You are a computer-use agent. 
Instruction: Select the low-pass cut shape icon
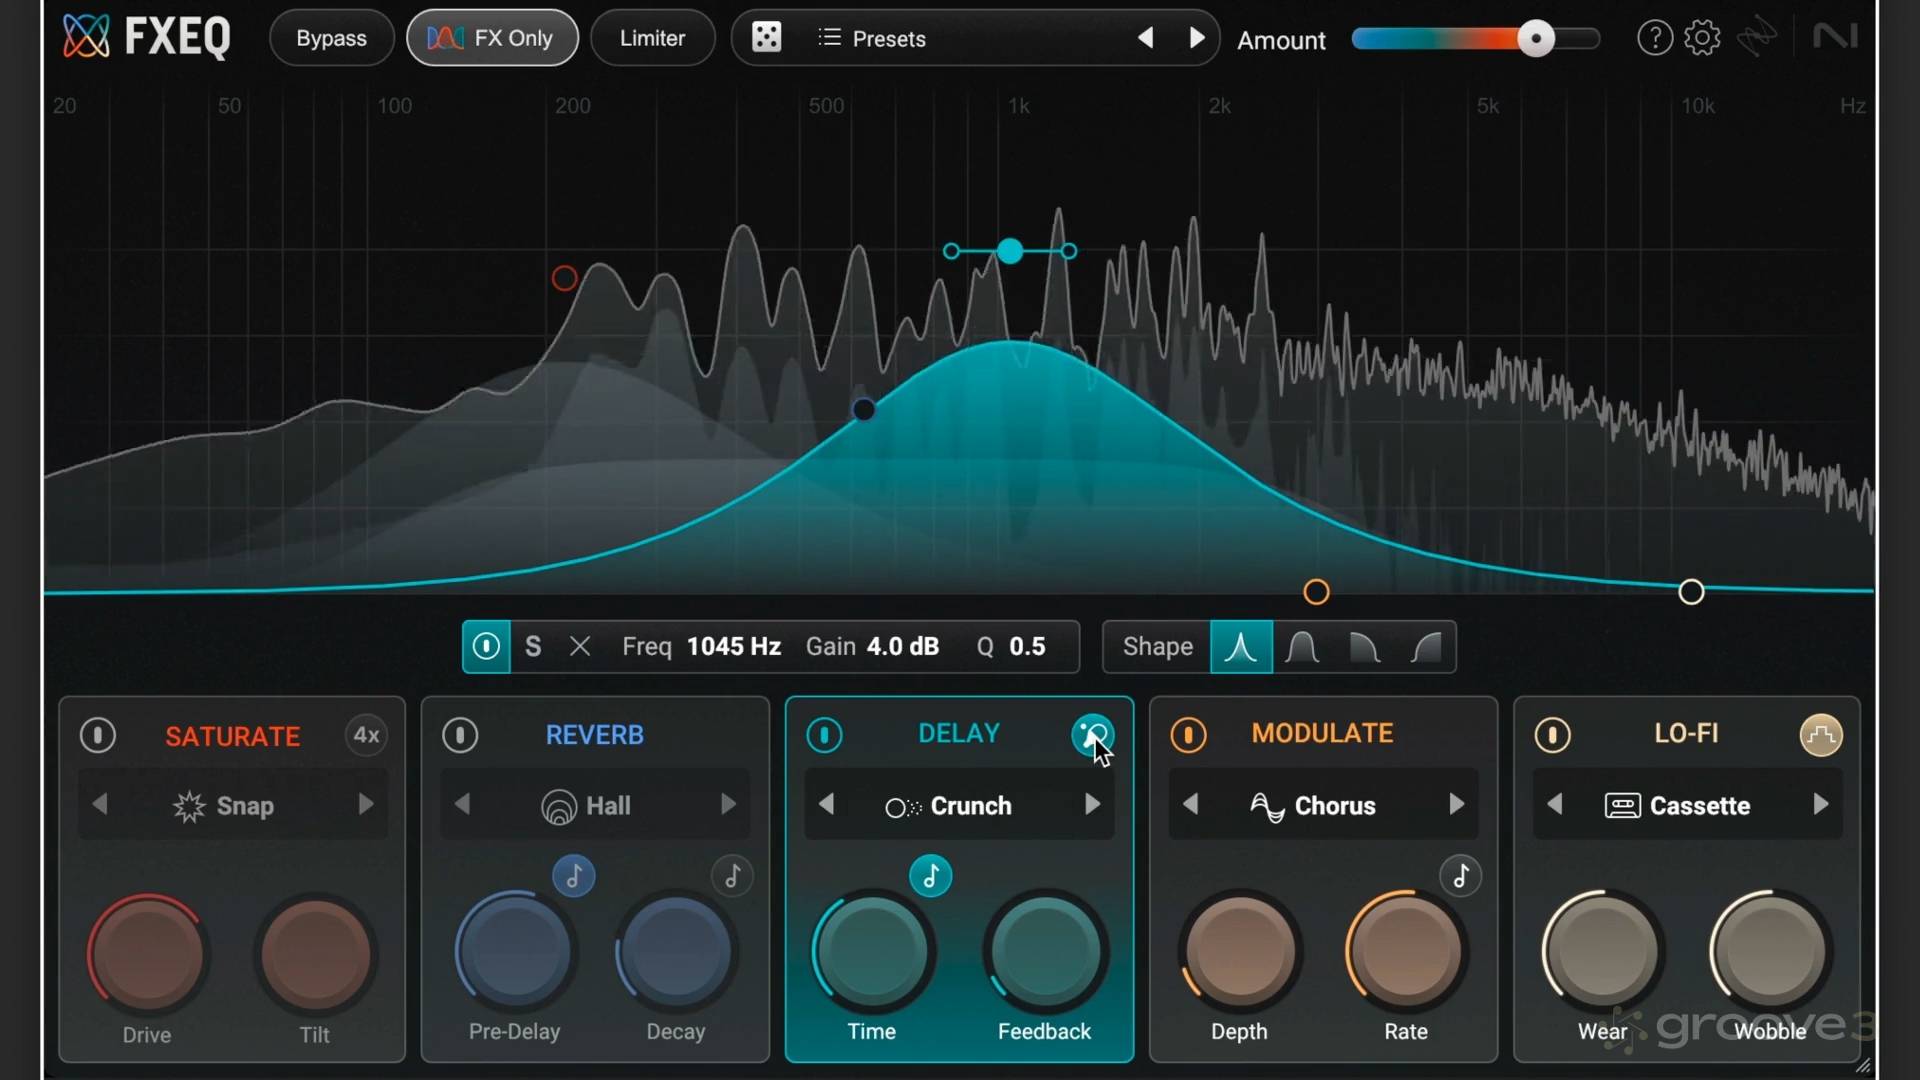1364,647
